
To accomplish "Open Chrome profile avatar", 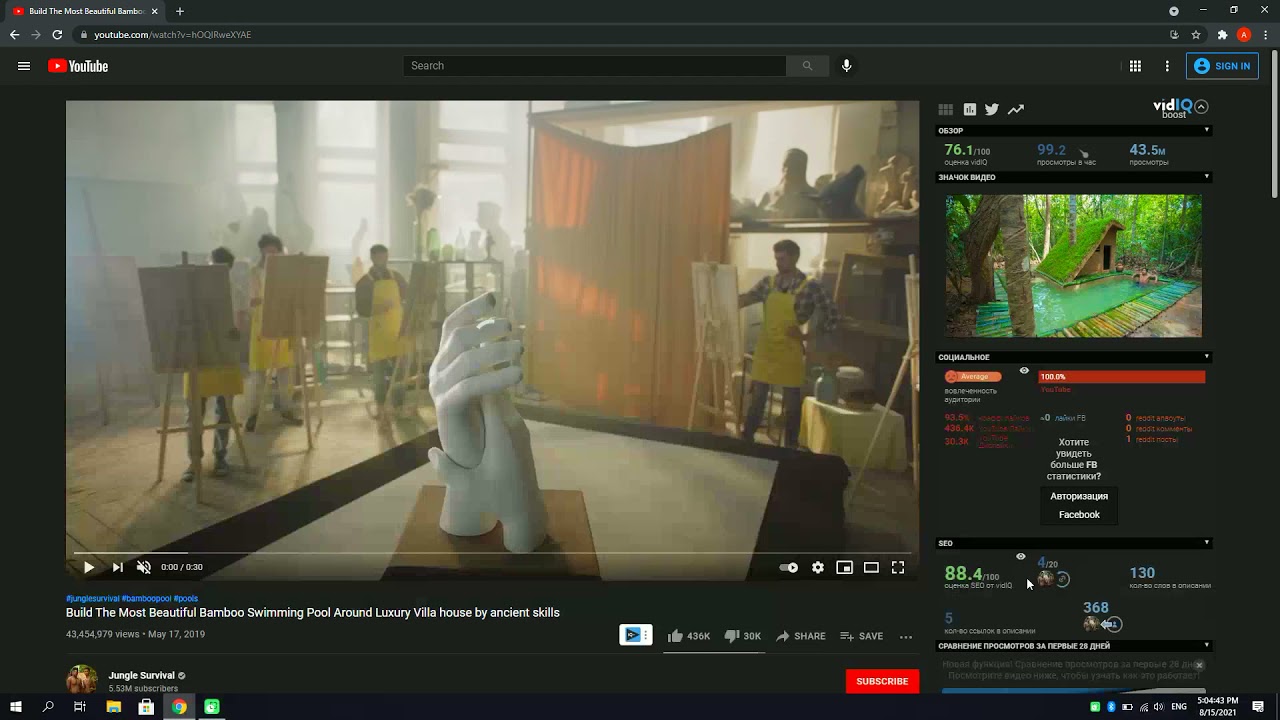I will point(1244,35).
